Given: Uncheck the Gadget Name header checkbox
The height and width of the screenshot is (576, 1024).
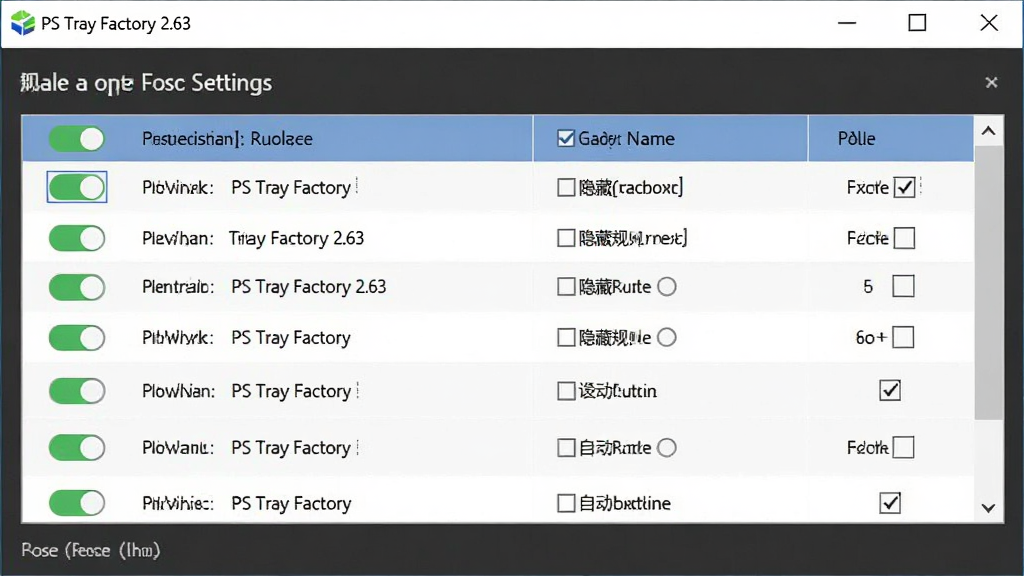Looking at the screenshot, I should tap(566, 138).
